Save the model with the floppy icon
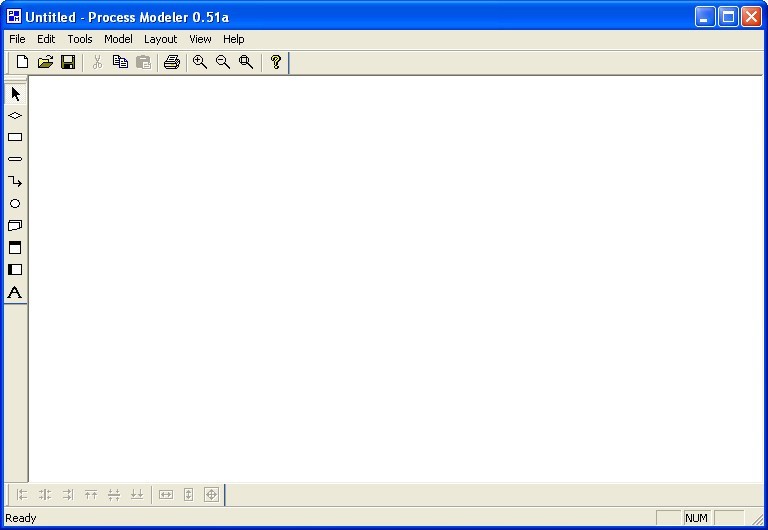This screenshot has width=768, height=530. click(68, 62)
